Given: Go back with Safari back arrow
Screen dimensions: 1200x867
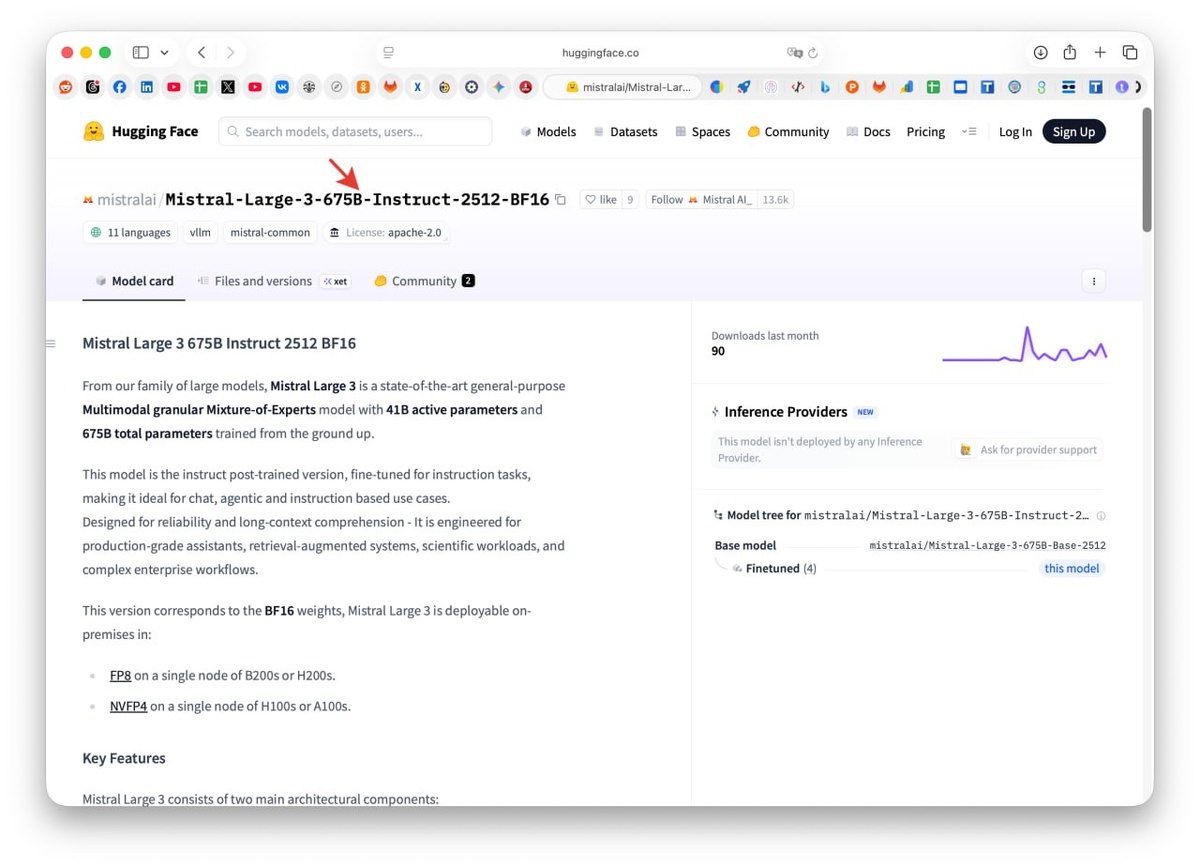Looking at the screenshot, I should click(x=202, y=52).
